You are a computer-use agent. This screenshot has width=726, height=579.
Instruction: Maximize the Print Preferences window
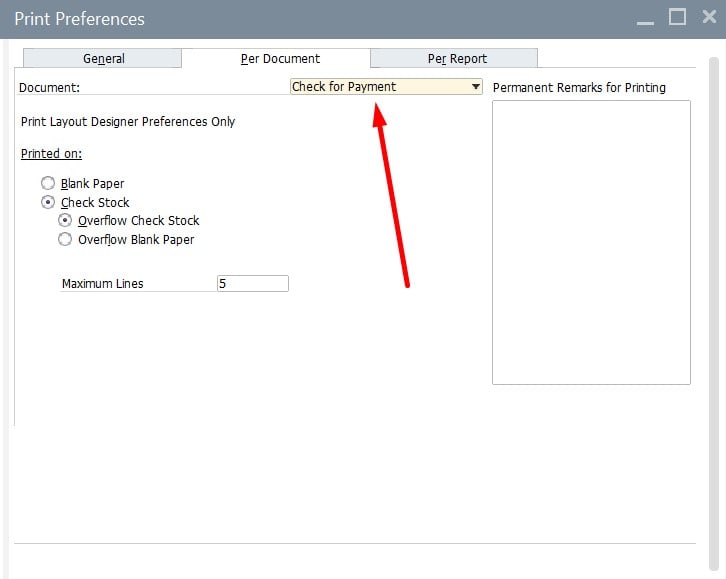click(677, 17)
